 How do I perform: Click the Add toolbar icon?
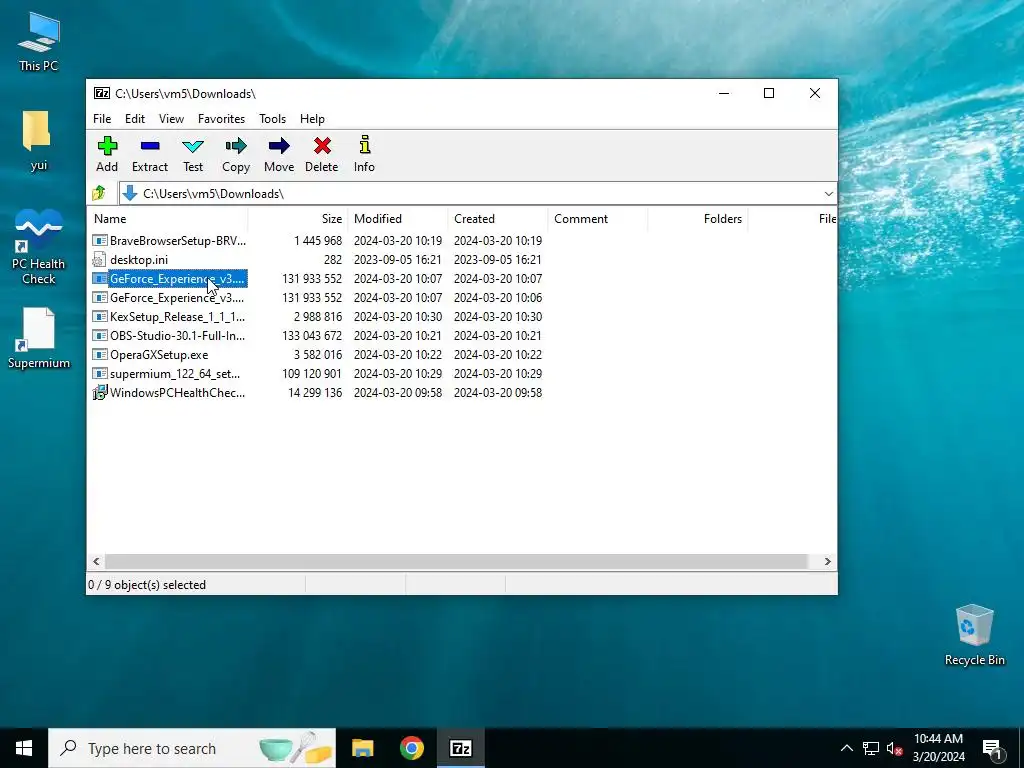107,154
